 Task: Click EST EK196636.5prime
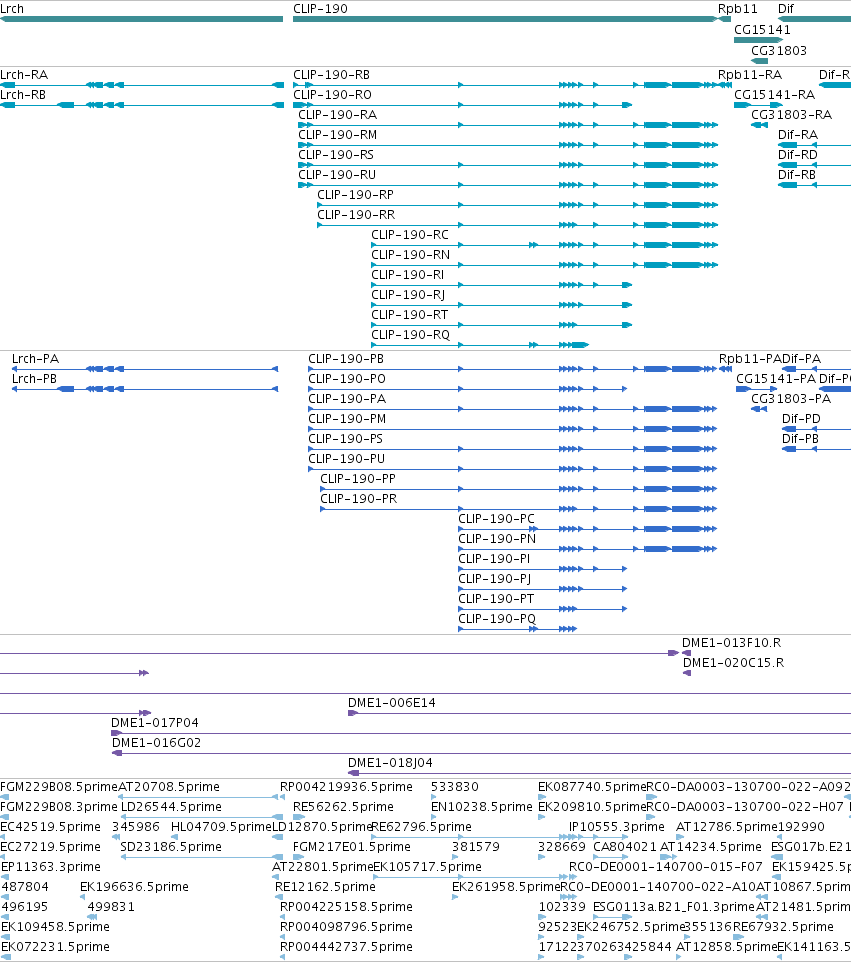[x=134, y=887]
